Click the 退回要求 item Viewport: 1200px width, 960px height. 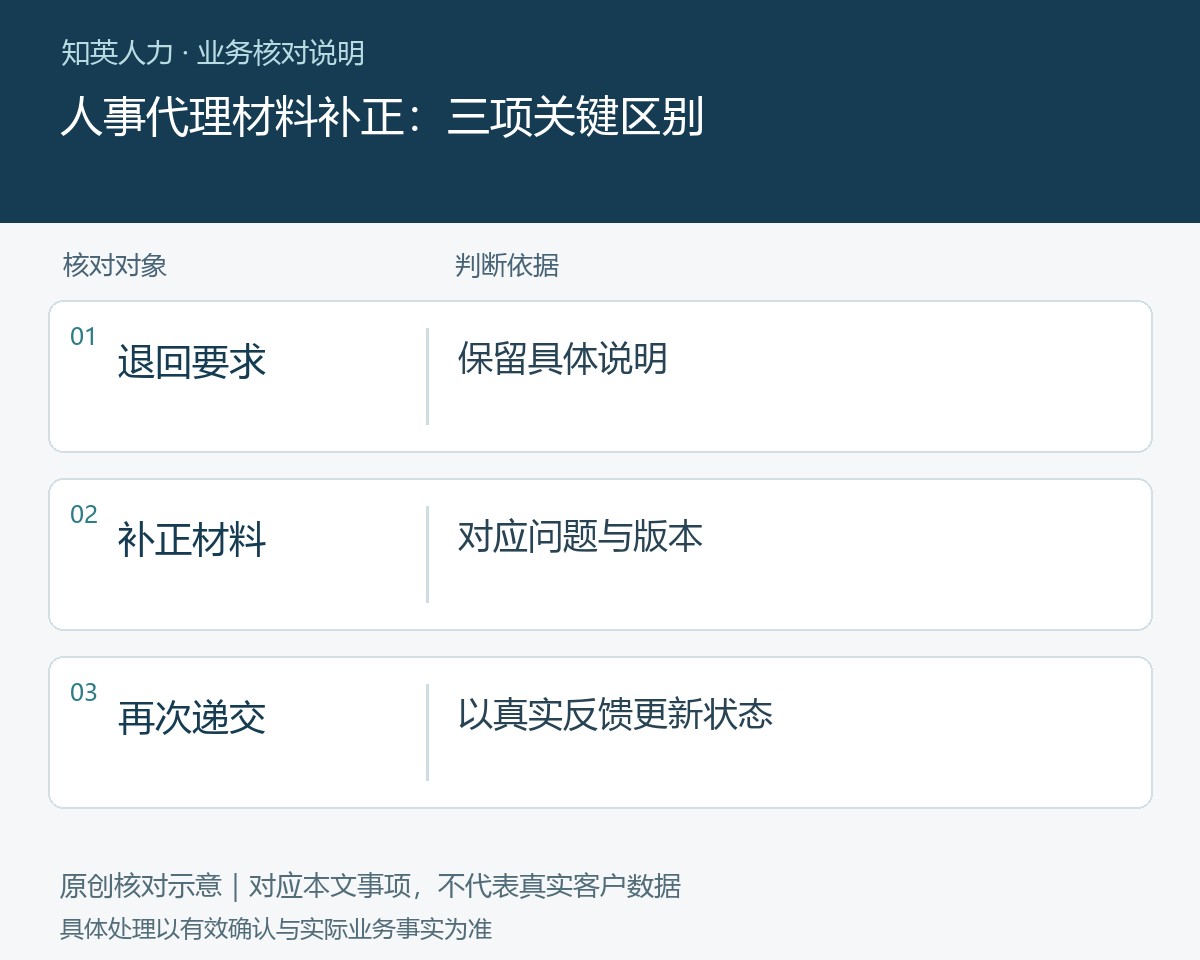click(192, 361)
